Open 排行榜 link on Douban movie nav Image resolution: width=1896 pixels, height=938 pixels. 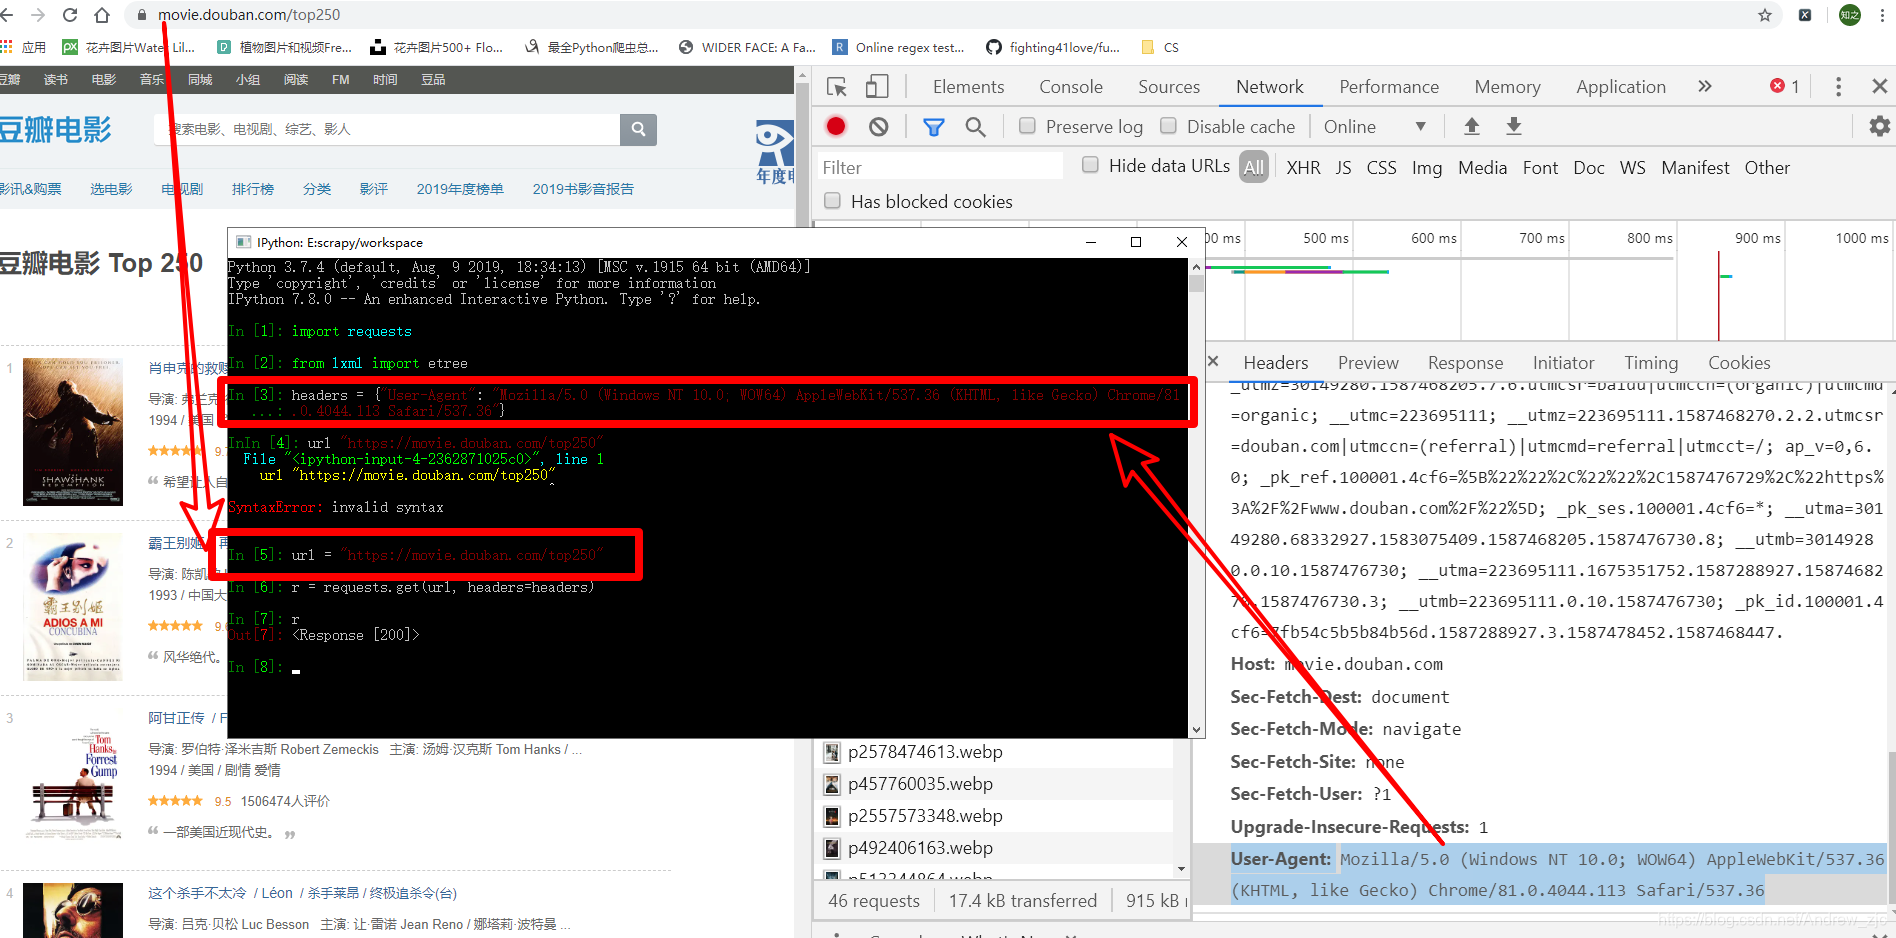[253, 189]
